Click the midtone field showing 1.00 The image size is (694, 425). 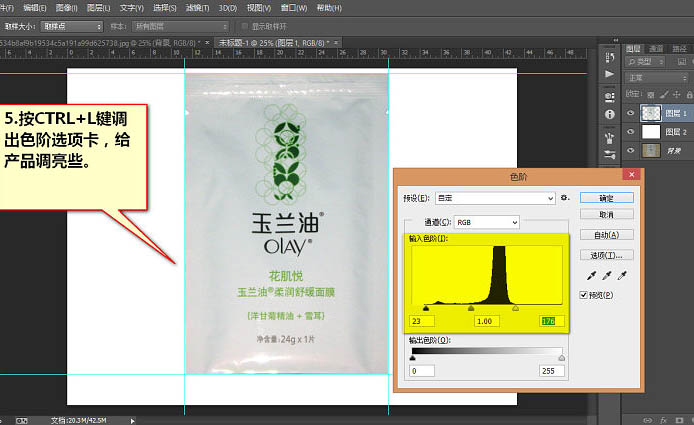click(487, 321)
